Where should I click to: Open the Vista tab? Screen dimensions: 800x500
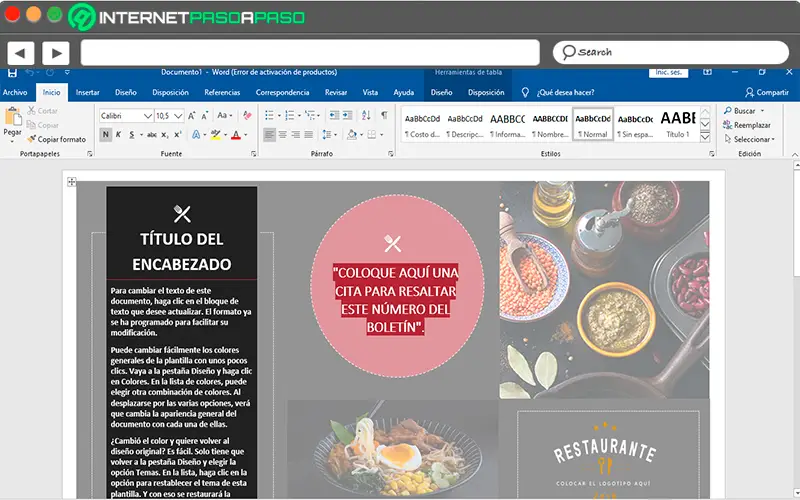click(370, 92)
